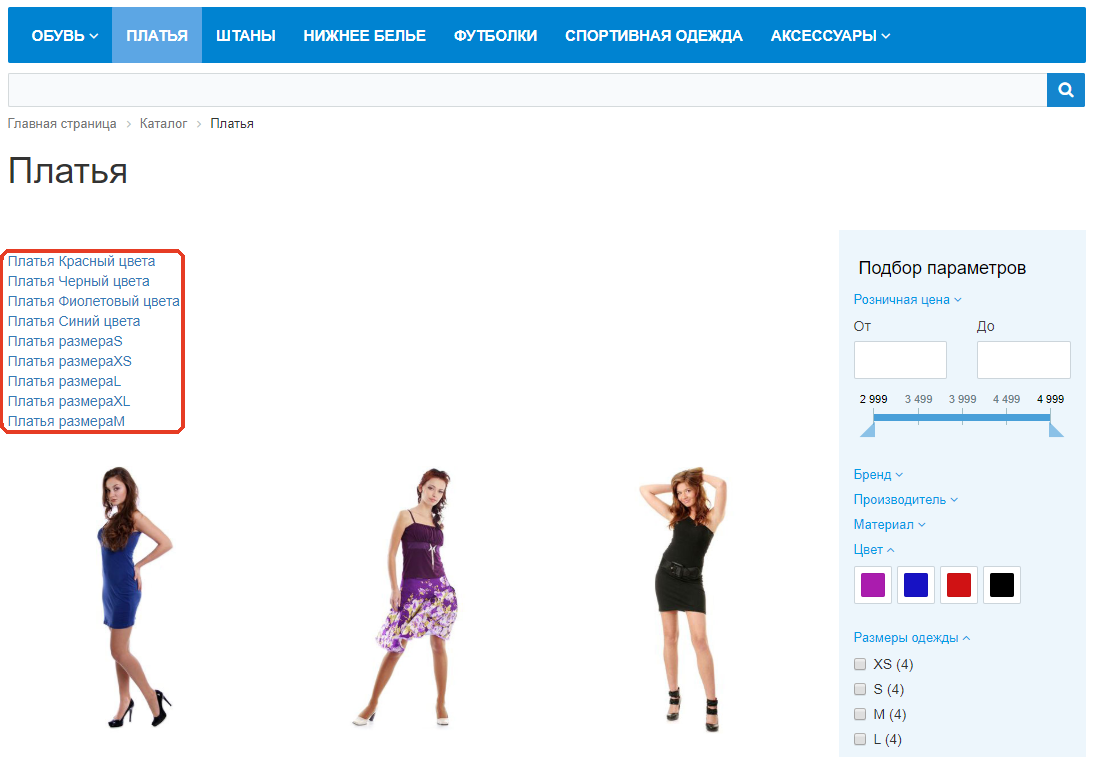This screenshot has width=1093, height=757.
Task: Grab the right price slider handle
Action: click(1056, 429)
